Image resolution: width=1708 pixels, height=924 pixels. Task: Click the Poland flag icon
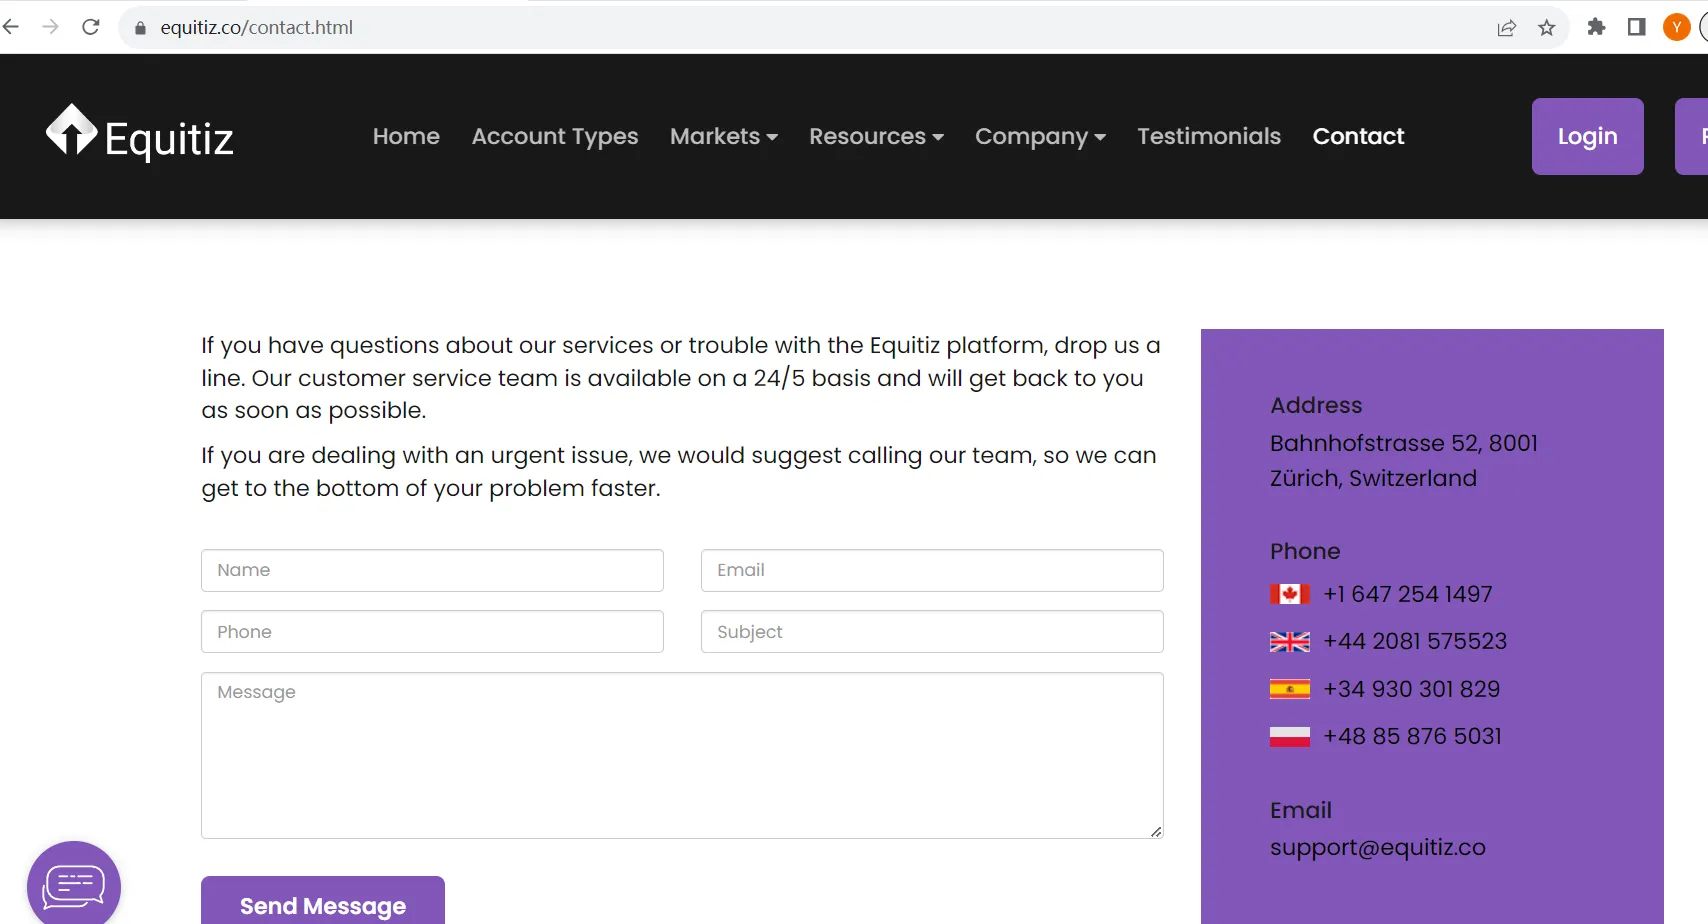tap(1290, 737)
